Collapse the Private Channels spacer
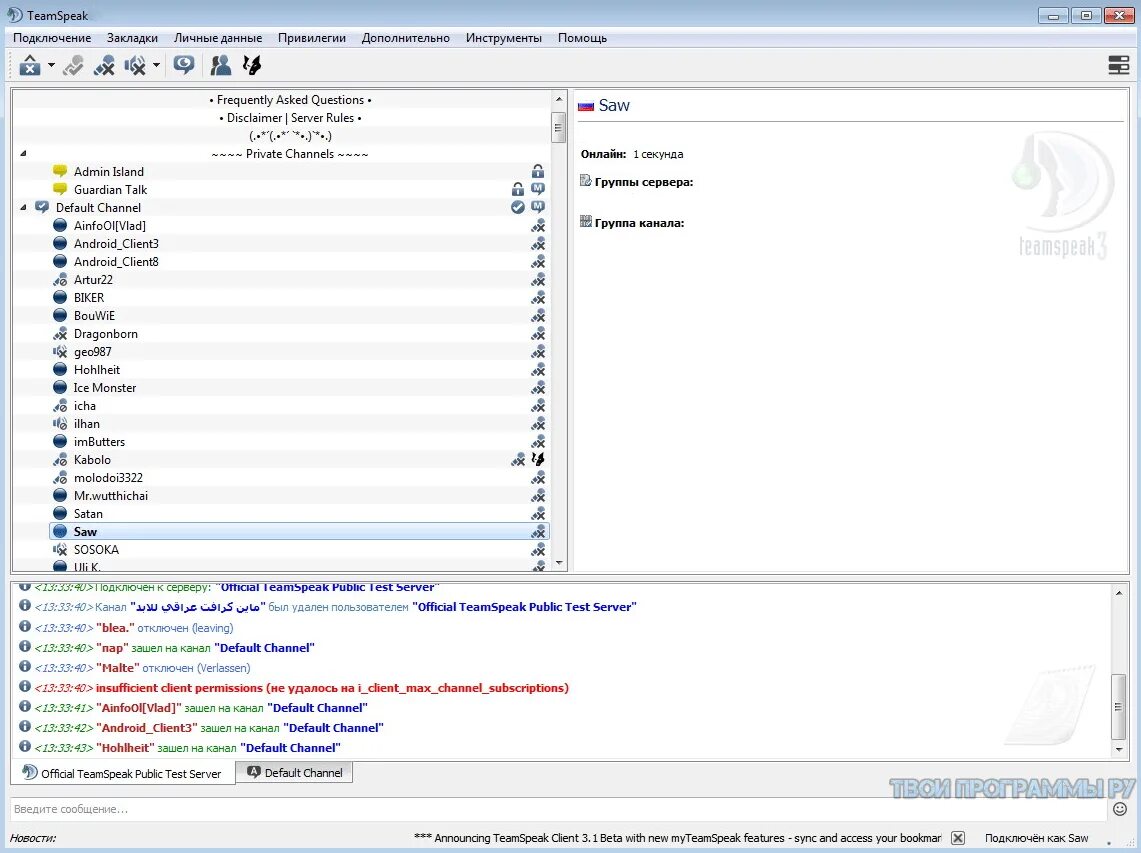The height and width of the screenshot is (853, 1141). pyautogui.click(x=23, y=154)
